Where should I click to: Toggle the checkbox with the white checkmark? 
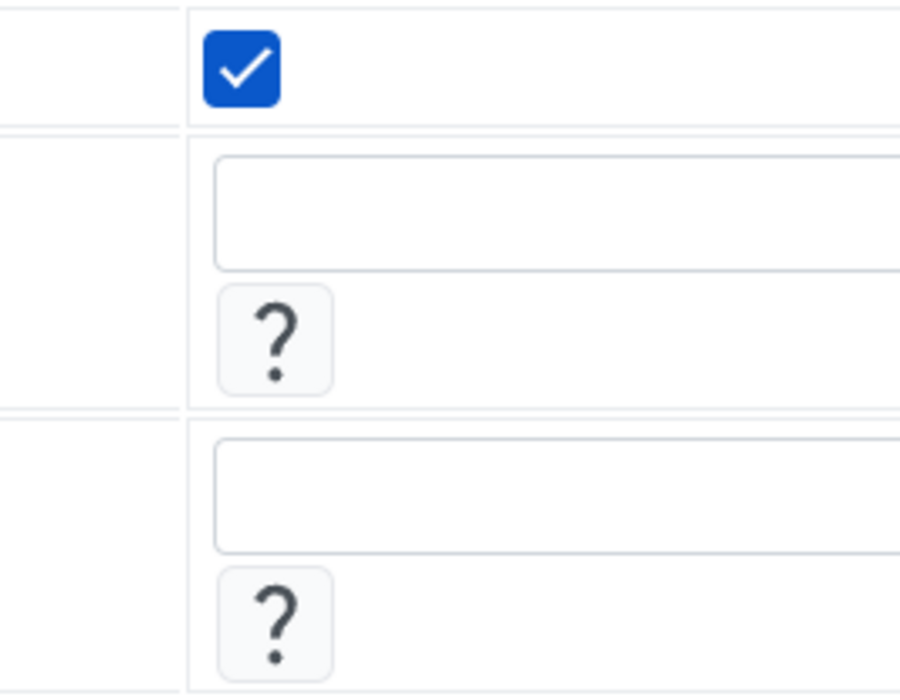[x=242, y=69]
